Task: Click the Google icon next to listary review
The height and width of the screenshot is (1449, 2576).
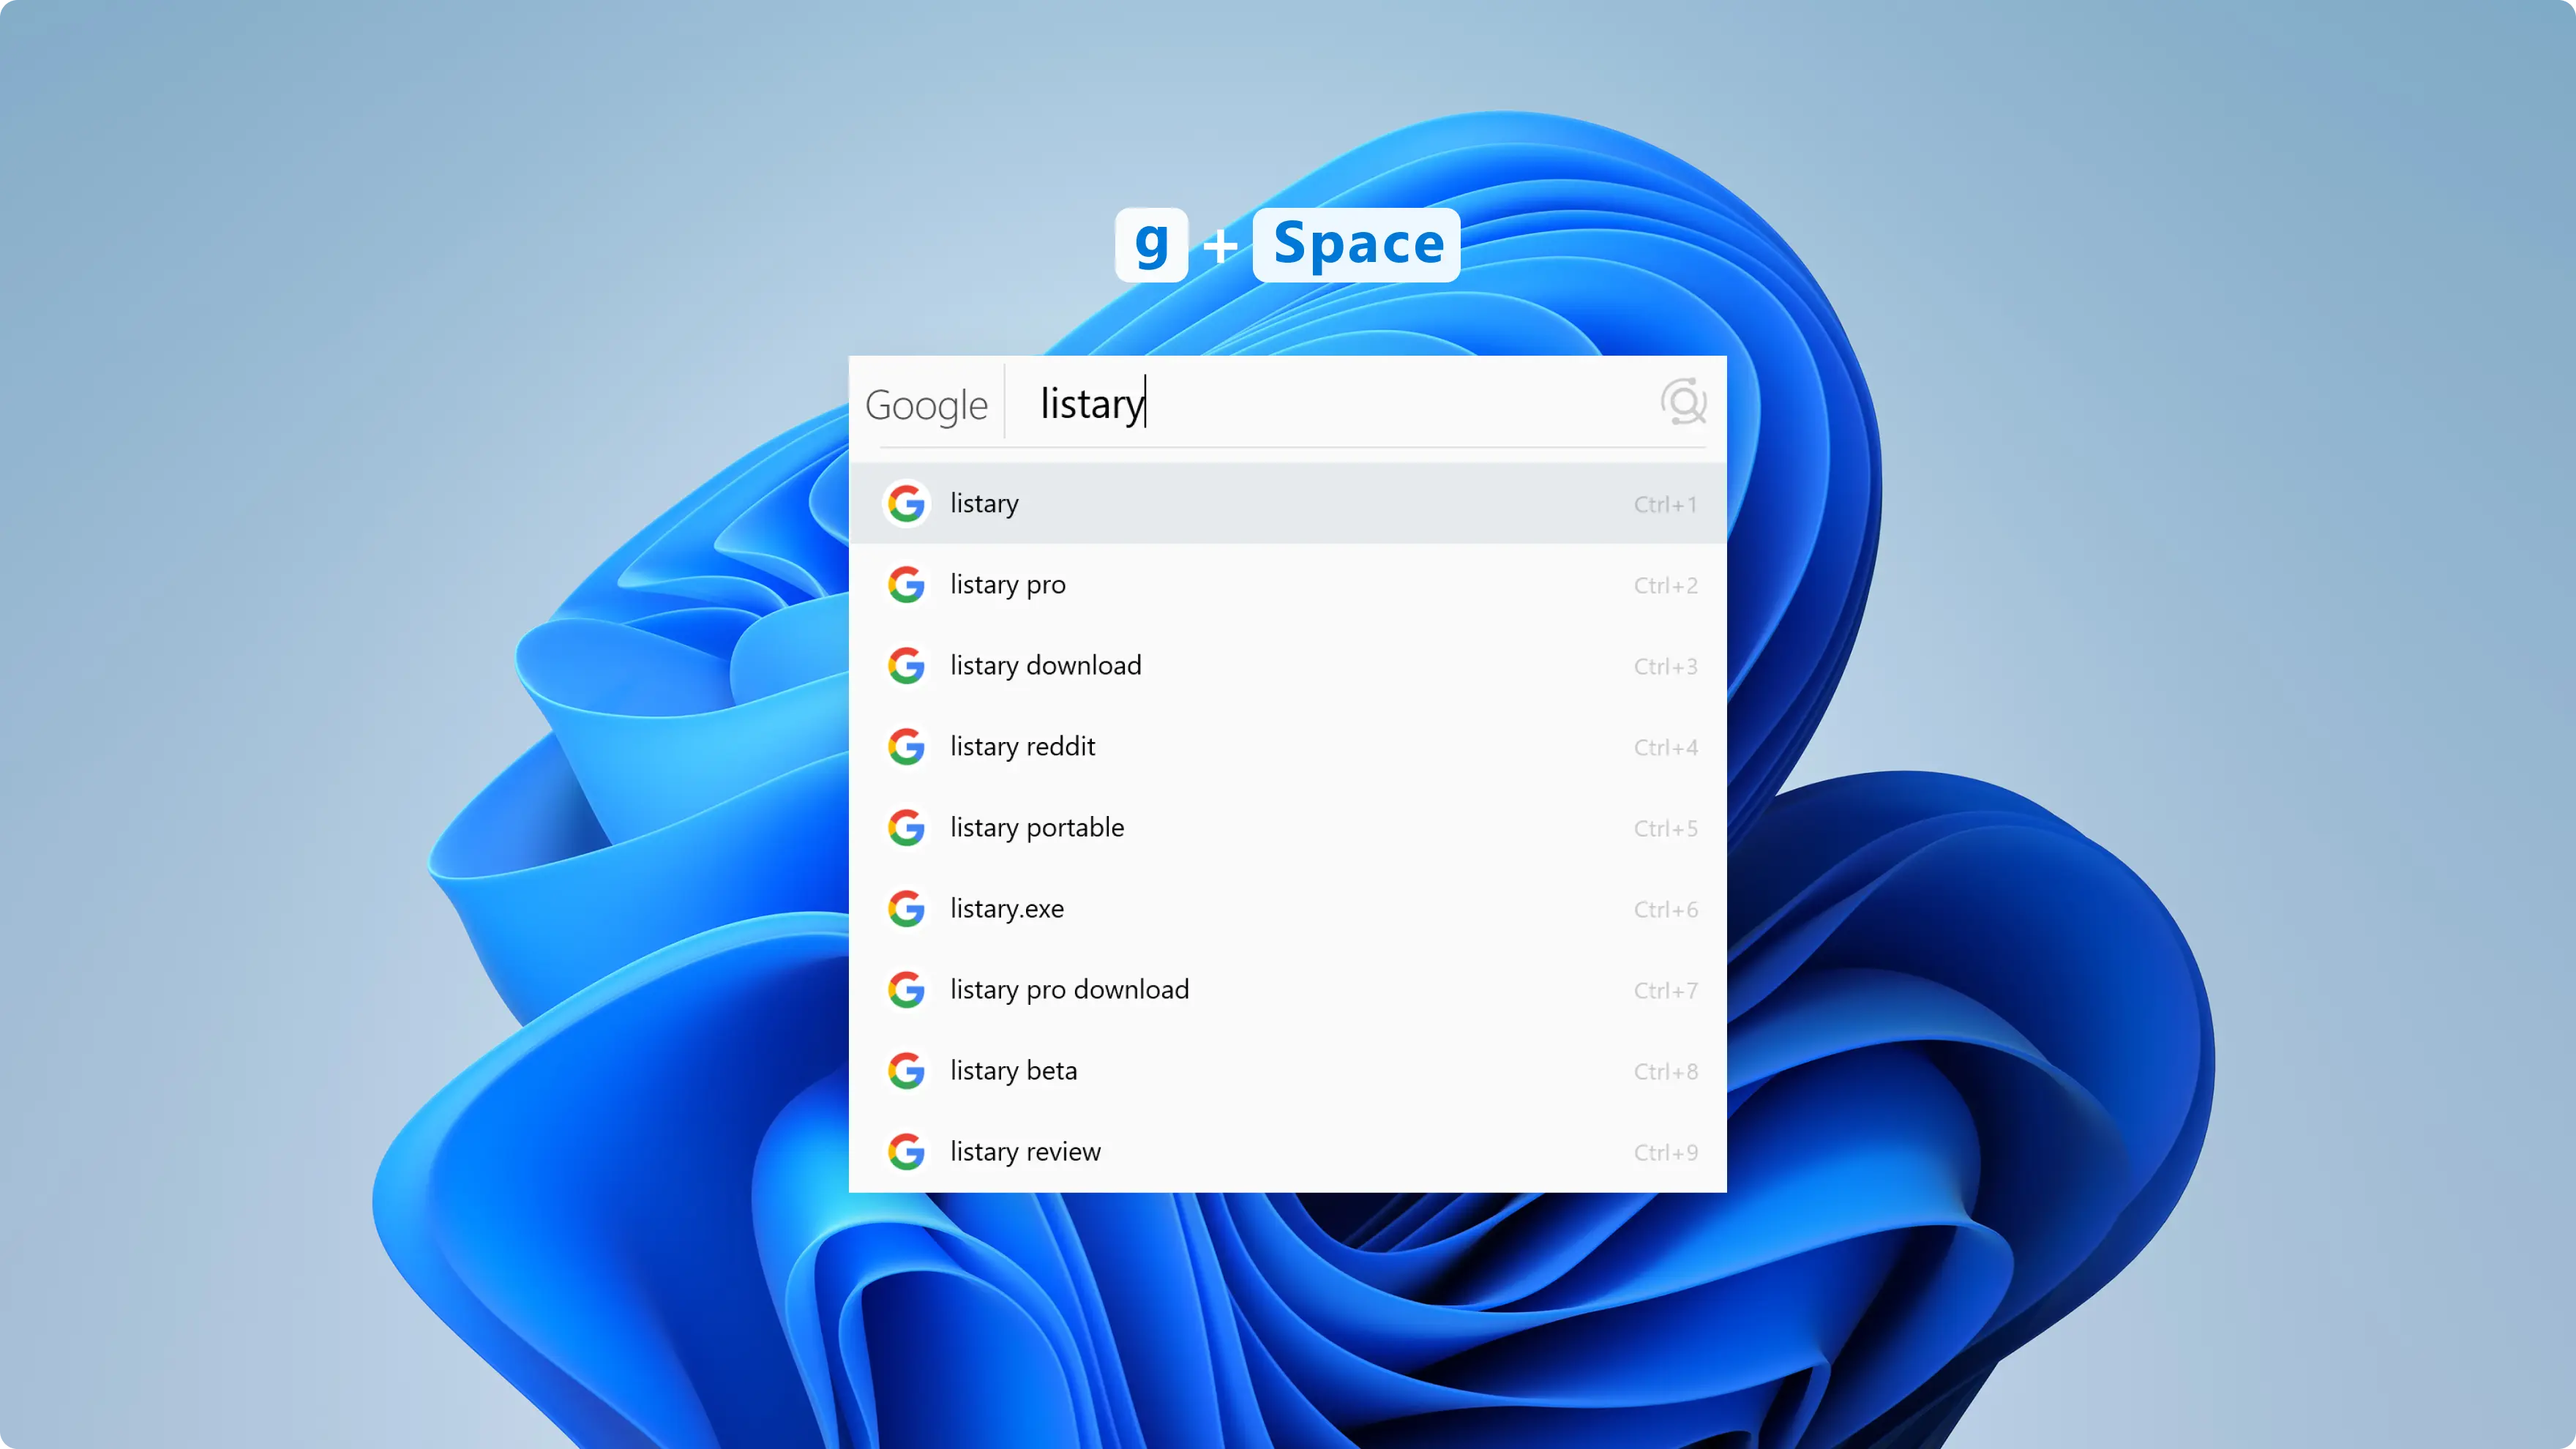Action: [x=906, y=1151]
